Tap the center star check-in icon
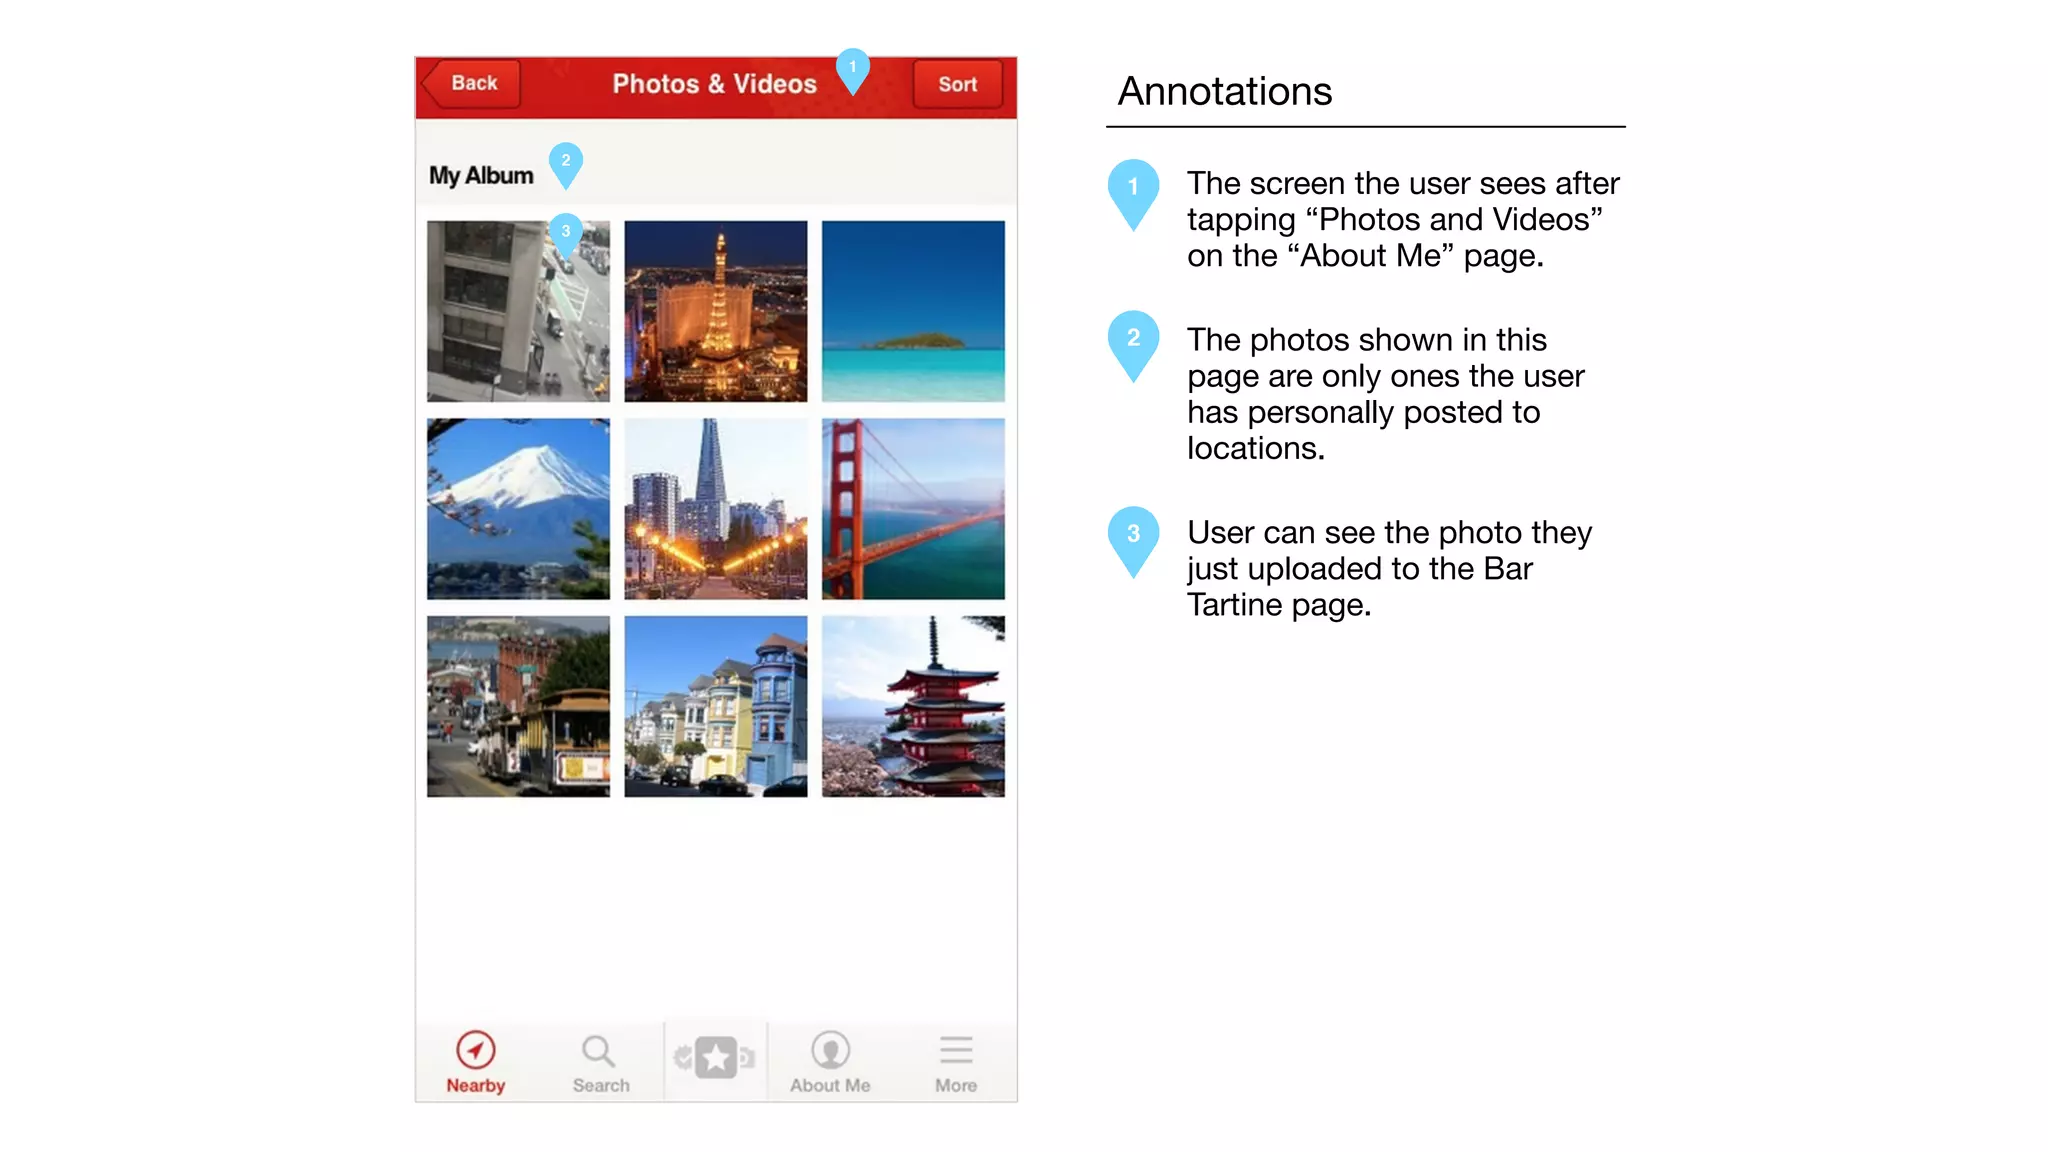The height and width of the screenshot is (1152, 2048). pos(716,1058)
